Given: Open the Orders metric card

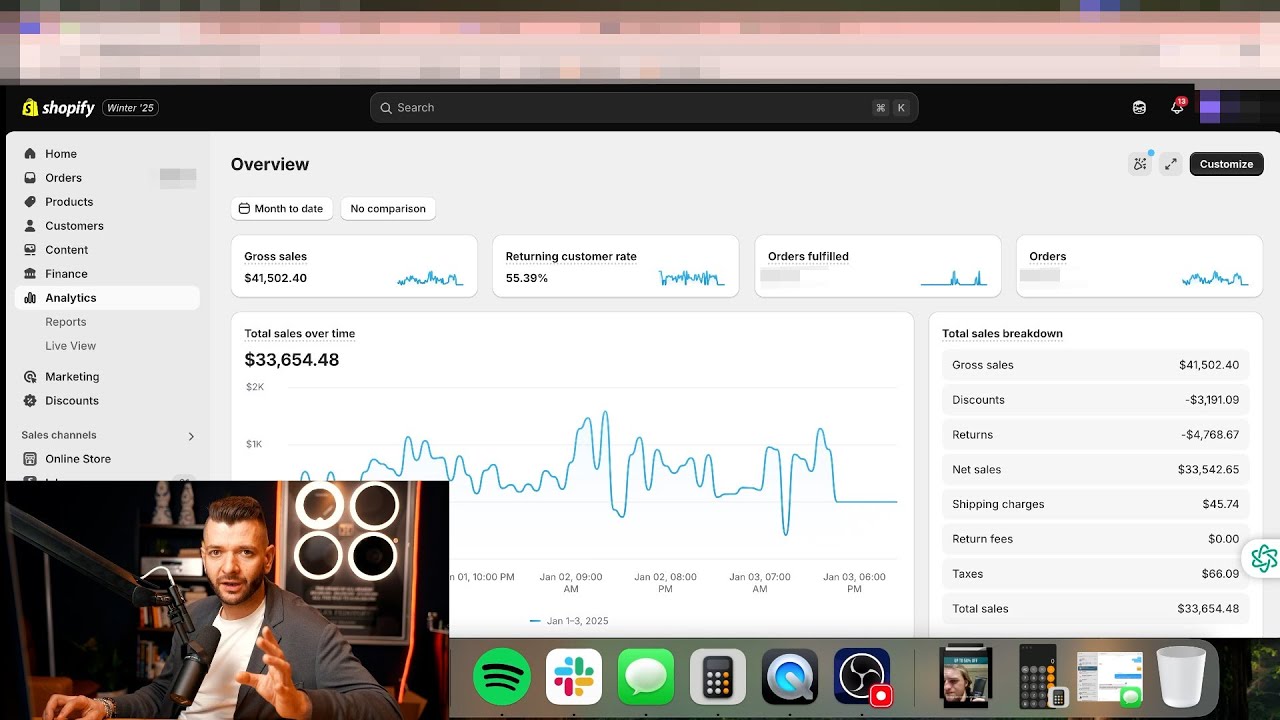Looking at the screenshot, I should point(1140,267).
